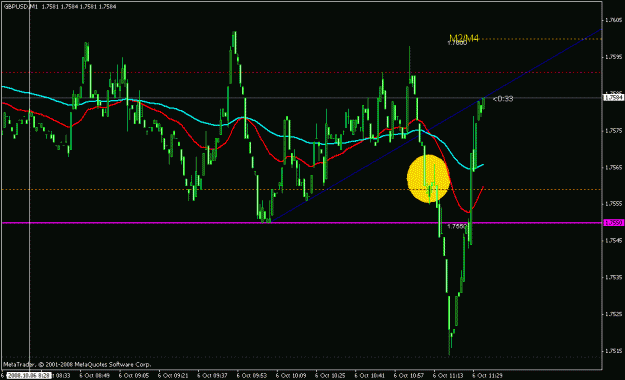Click the yellow M2/M4 label
625x380 pixels.
pyautogui.click(x=464, y=38)
